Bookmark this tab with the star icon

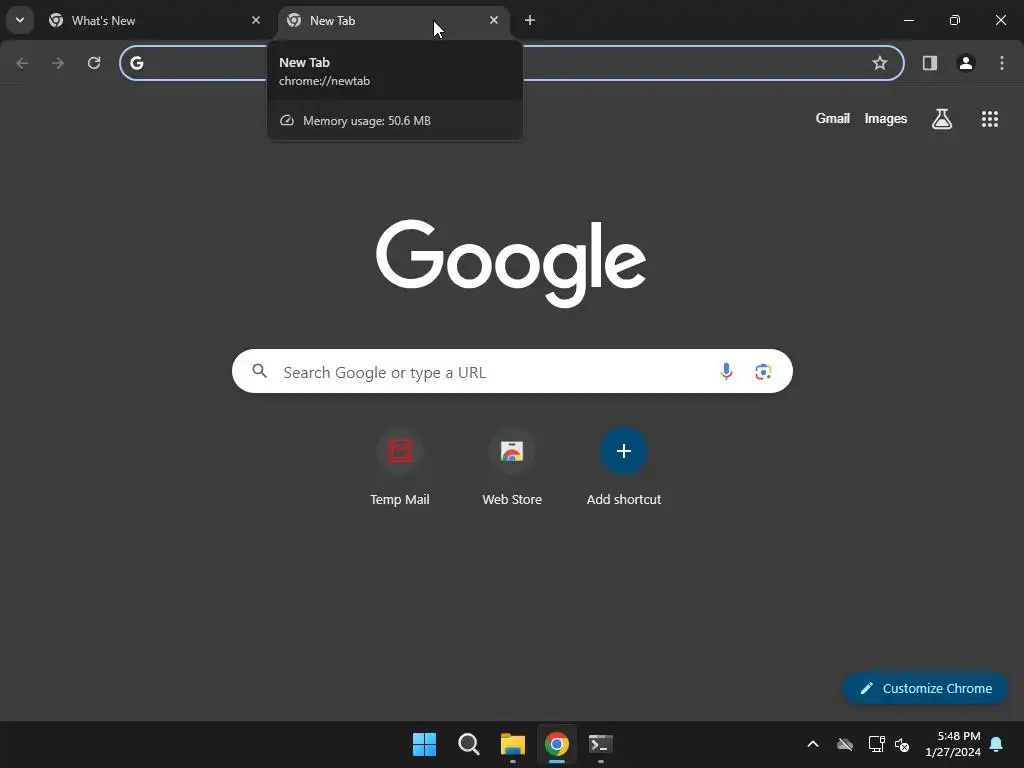point(880,63)
